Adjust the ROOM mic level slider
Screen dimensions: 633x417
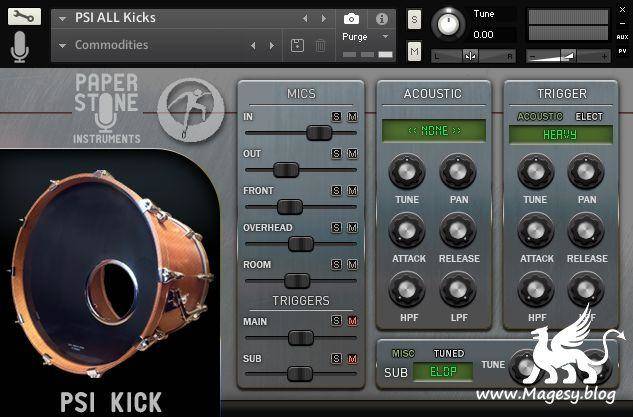[x=297, y=281]
